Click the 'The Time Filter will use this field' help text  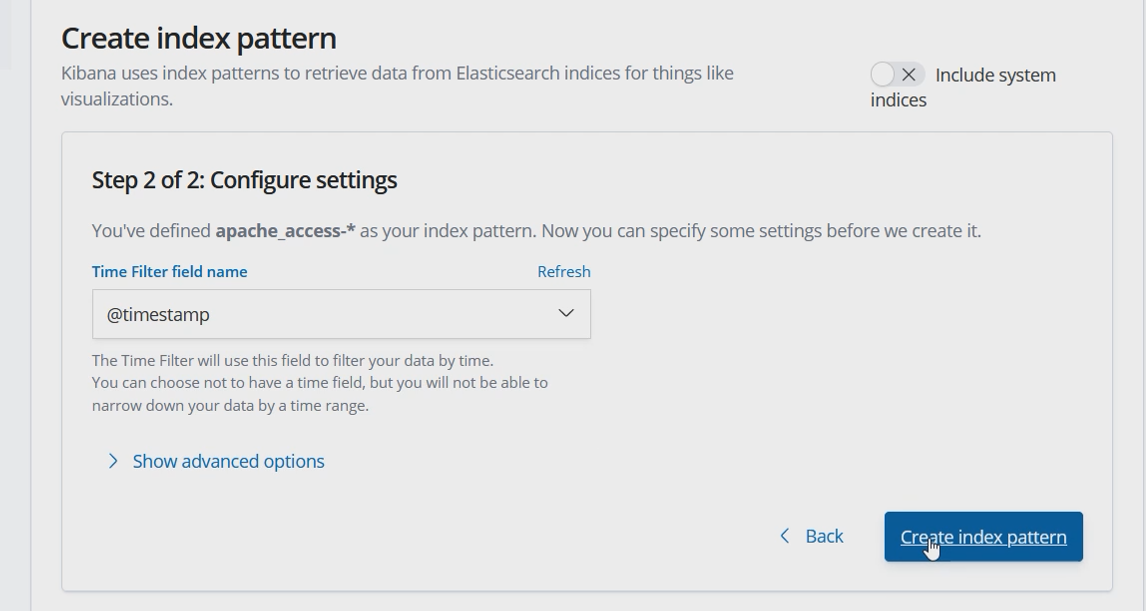pos(292,360)
